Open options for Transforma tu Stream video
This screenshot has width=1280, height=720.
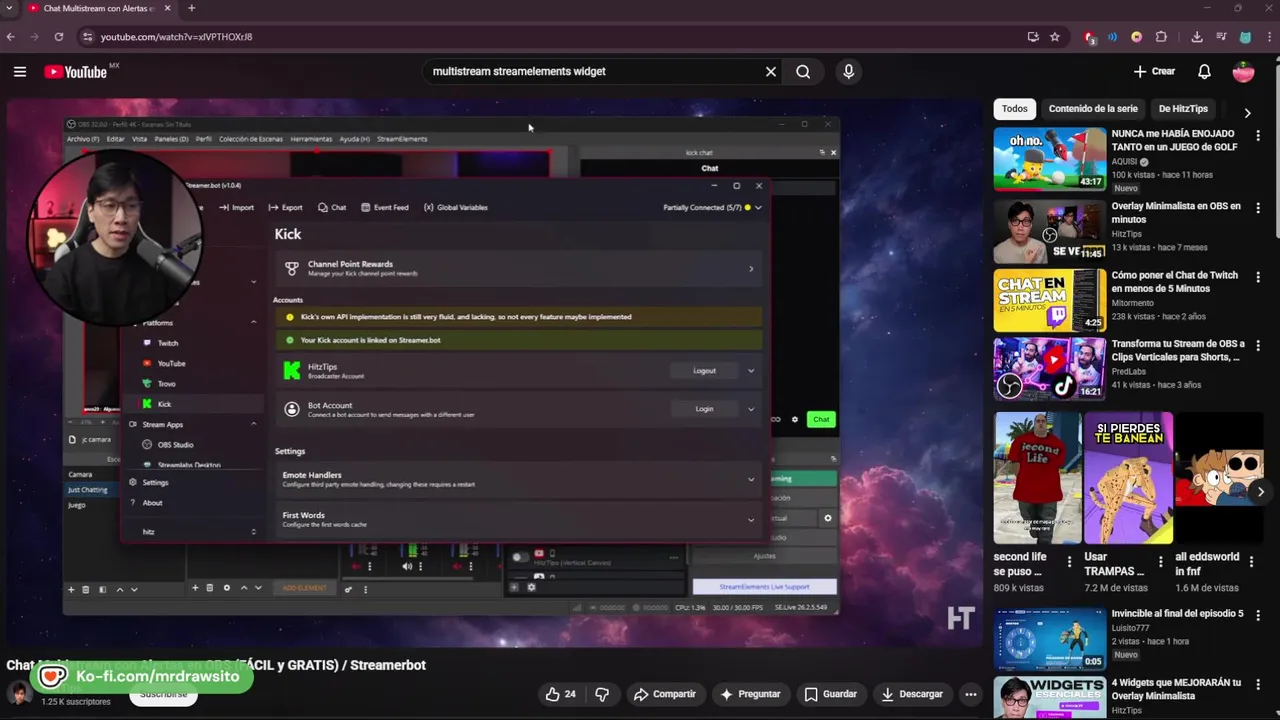pos(1258,345)
